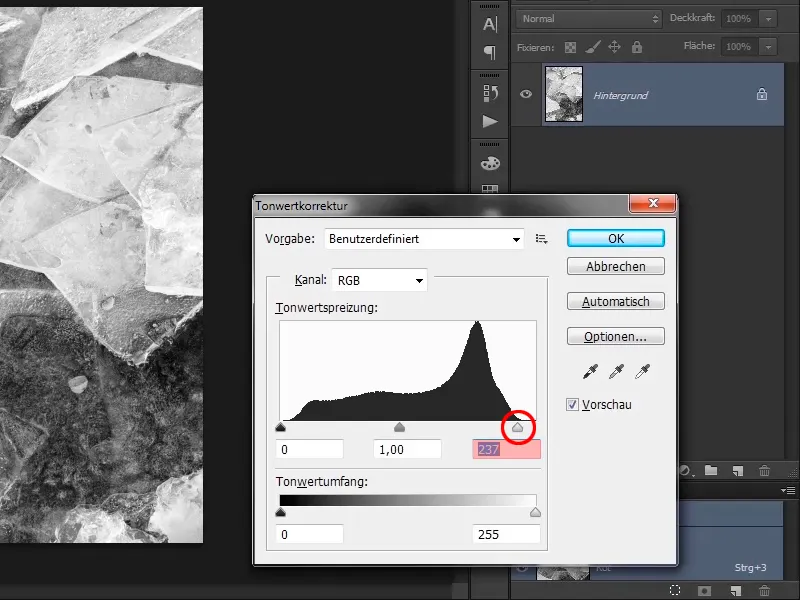Click OK in Tonwertkorrektur dialog
The width and height of the screenshot is (800, 600).
tap(616, 238)
